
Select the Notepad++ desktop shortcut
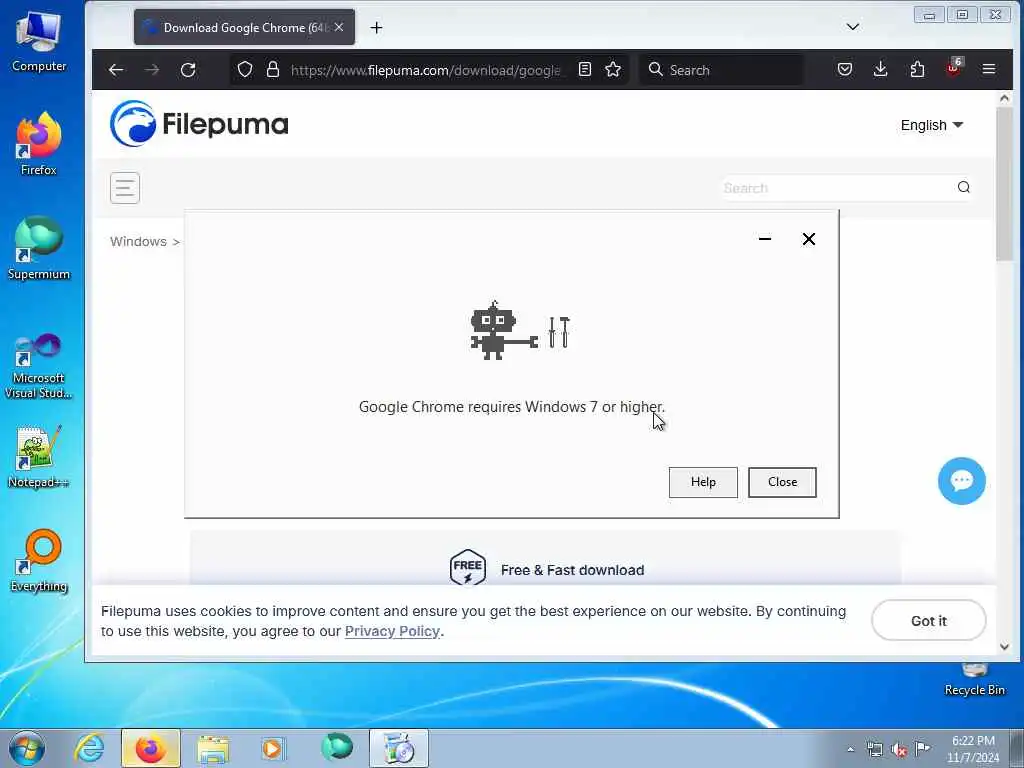[x=39, y=457]
